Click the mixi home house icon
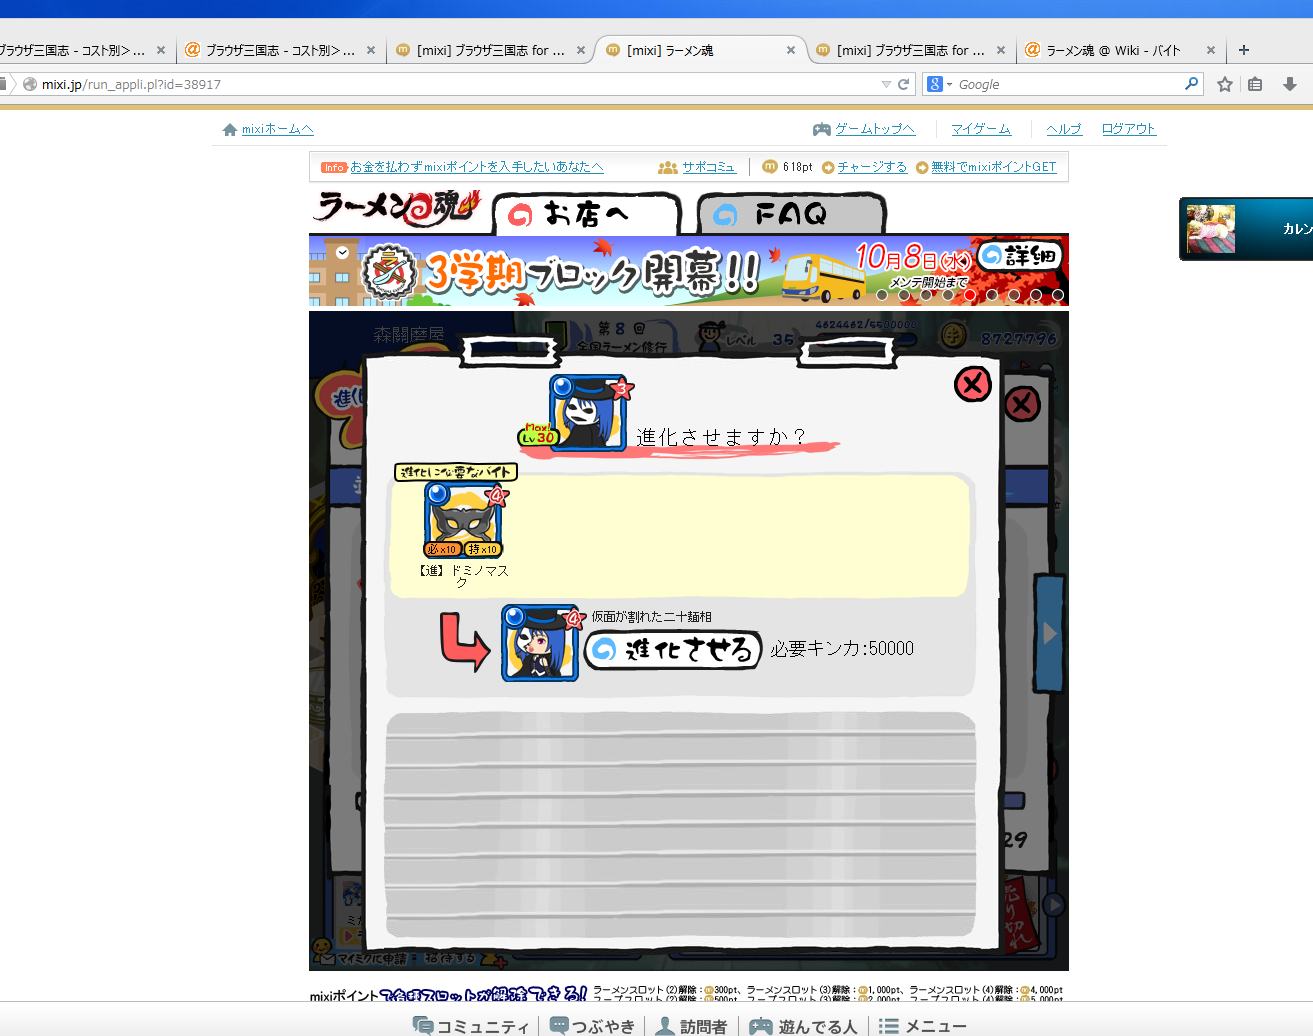The image size is (1313, 1036). point(230,129)
